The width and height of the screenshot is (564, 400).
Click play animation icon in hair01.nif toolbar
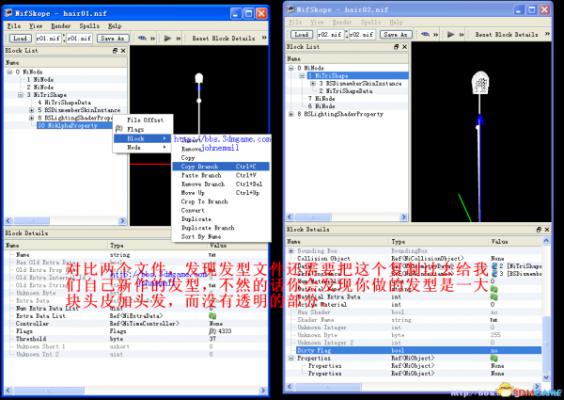(x=167, y=38)
